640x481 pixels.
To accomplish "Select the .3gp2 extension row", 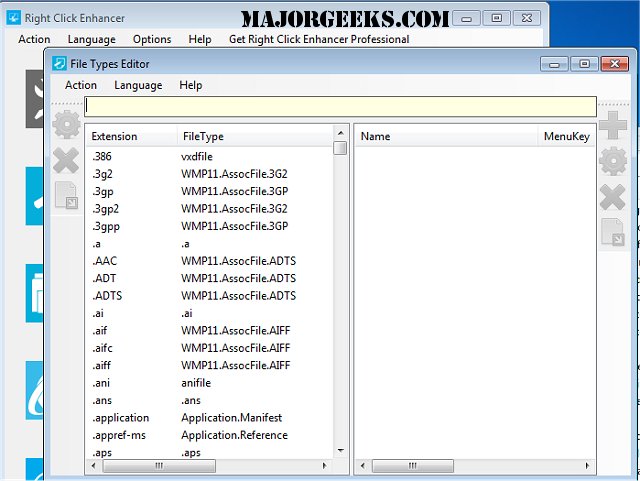I will tap(210, 209).
